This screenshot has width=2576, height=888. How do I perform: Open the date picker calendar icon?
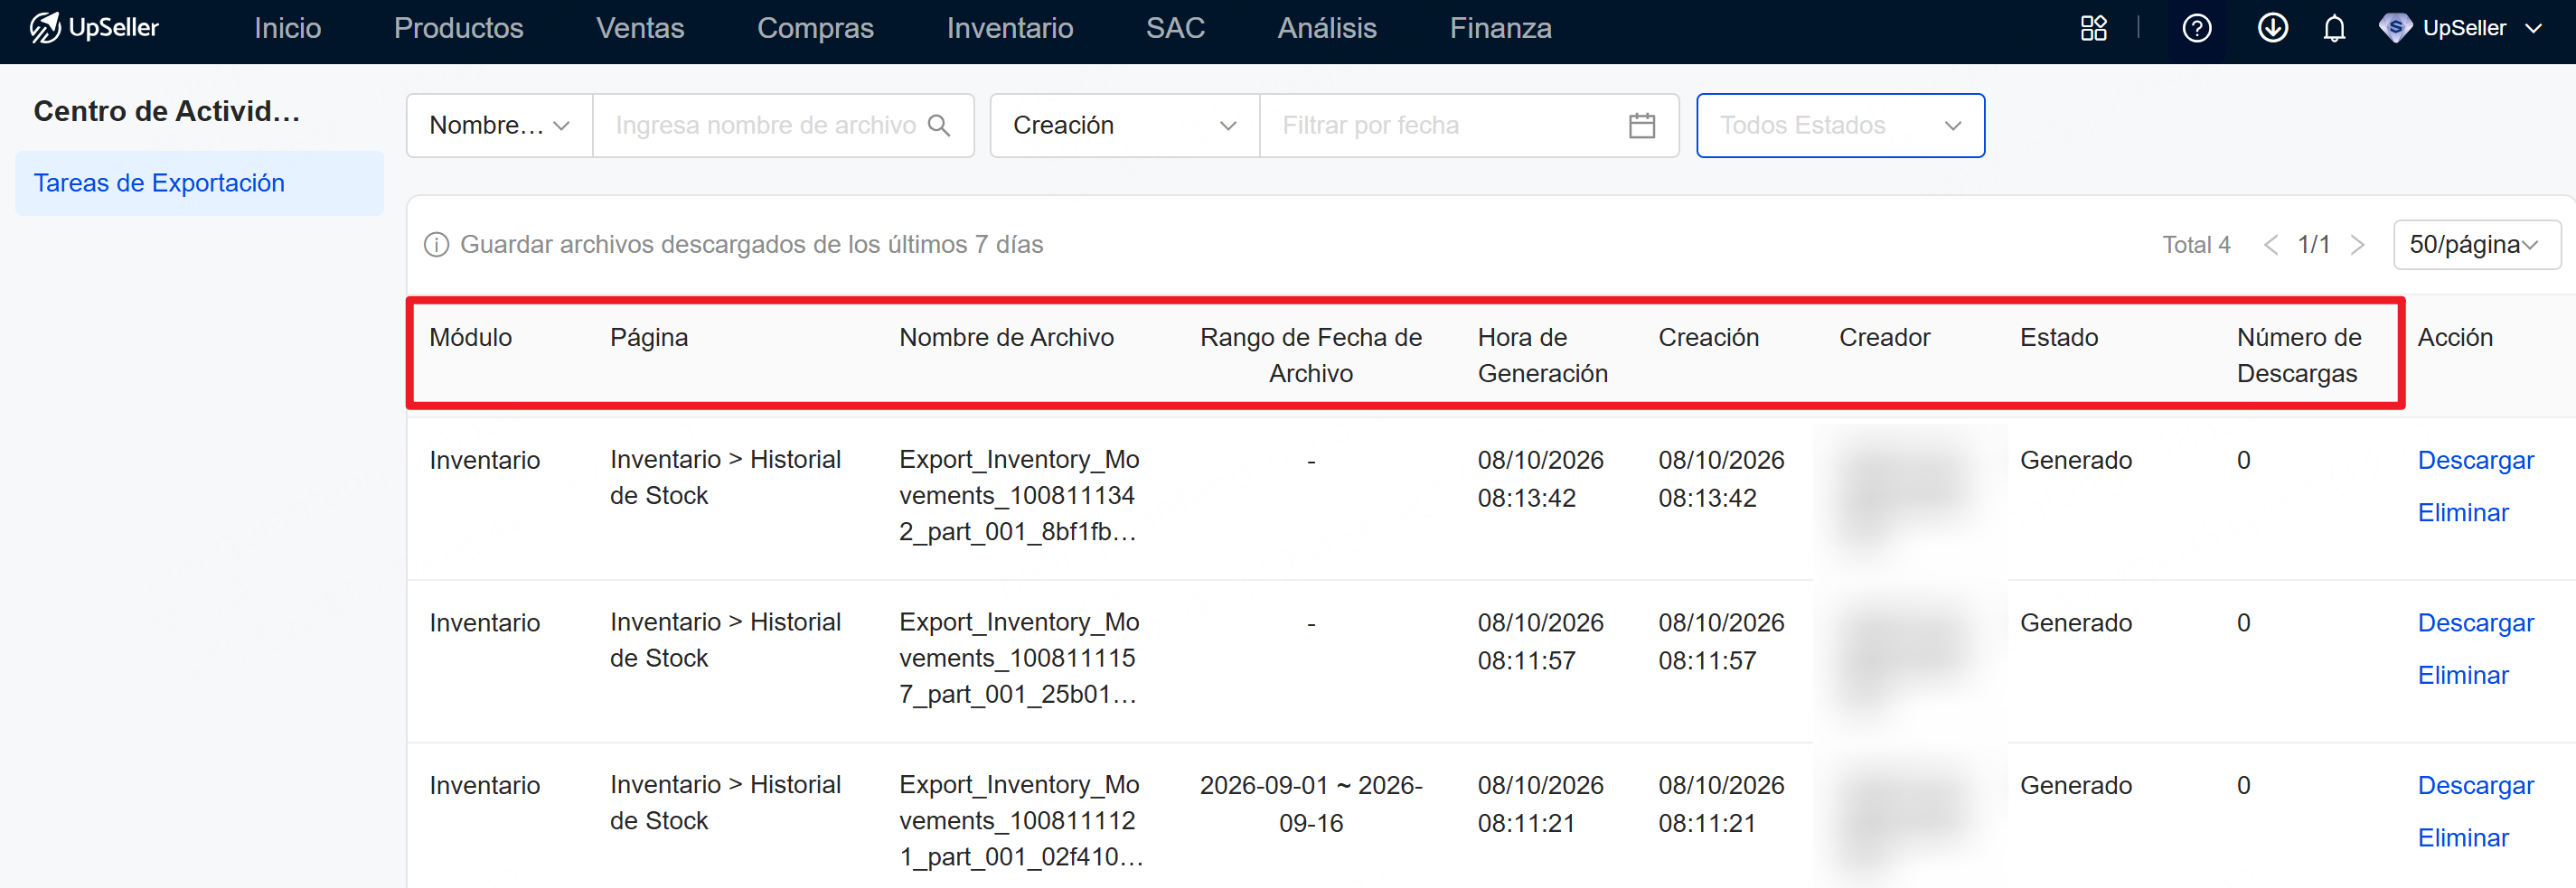pyautogui.click(x=1641, y=125)
